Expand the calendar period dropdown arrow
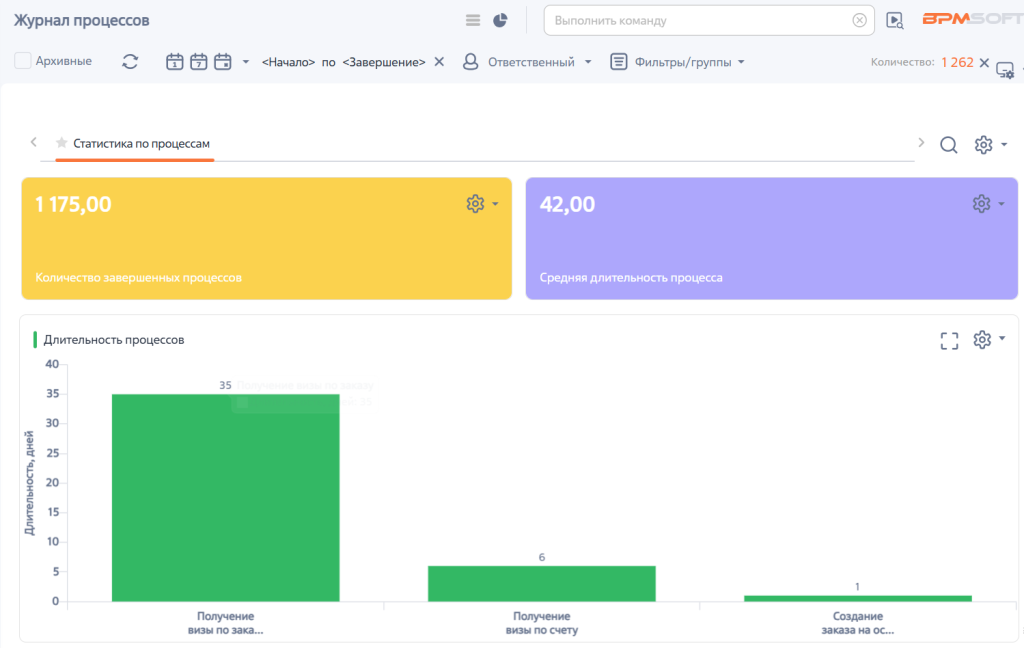The width and height of the screenshot is (1024, 650). point(246,62)
